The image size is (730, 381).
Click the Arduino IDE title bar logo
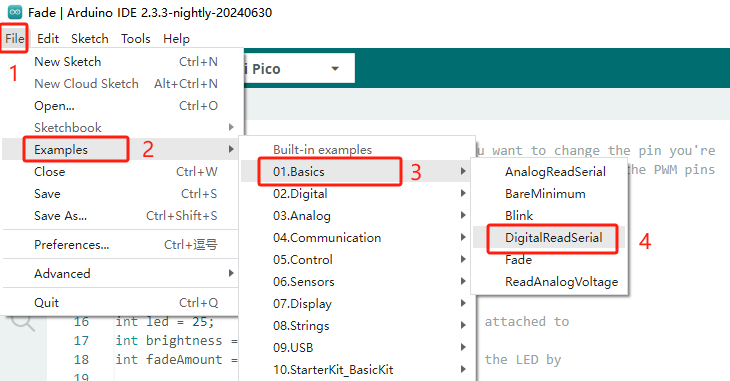click(x=15, y=13)
